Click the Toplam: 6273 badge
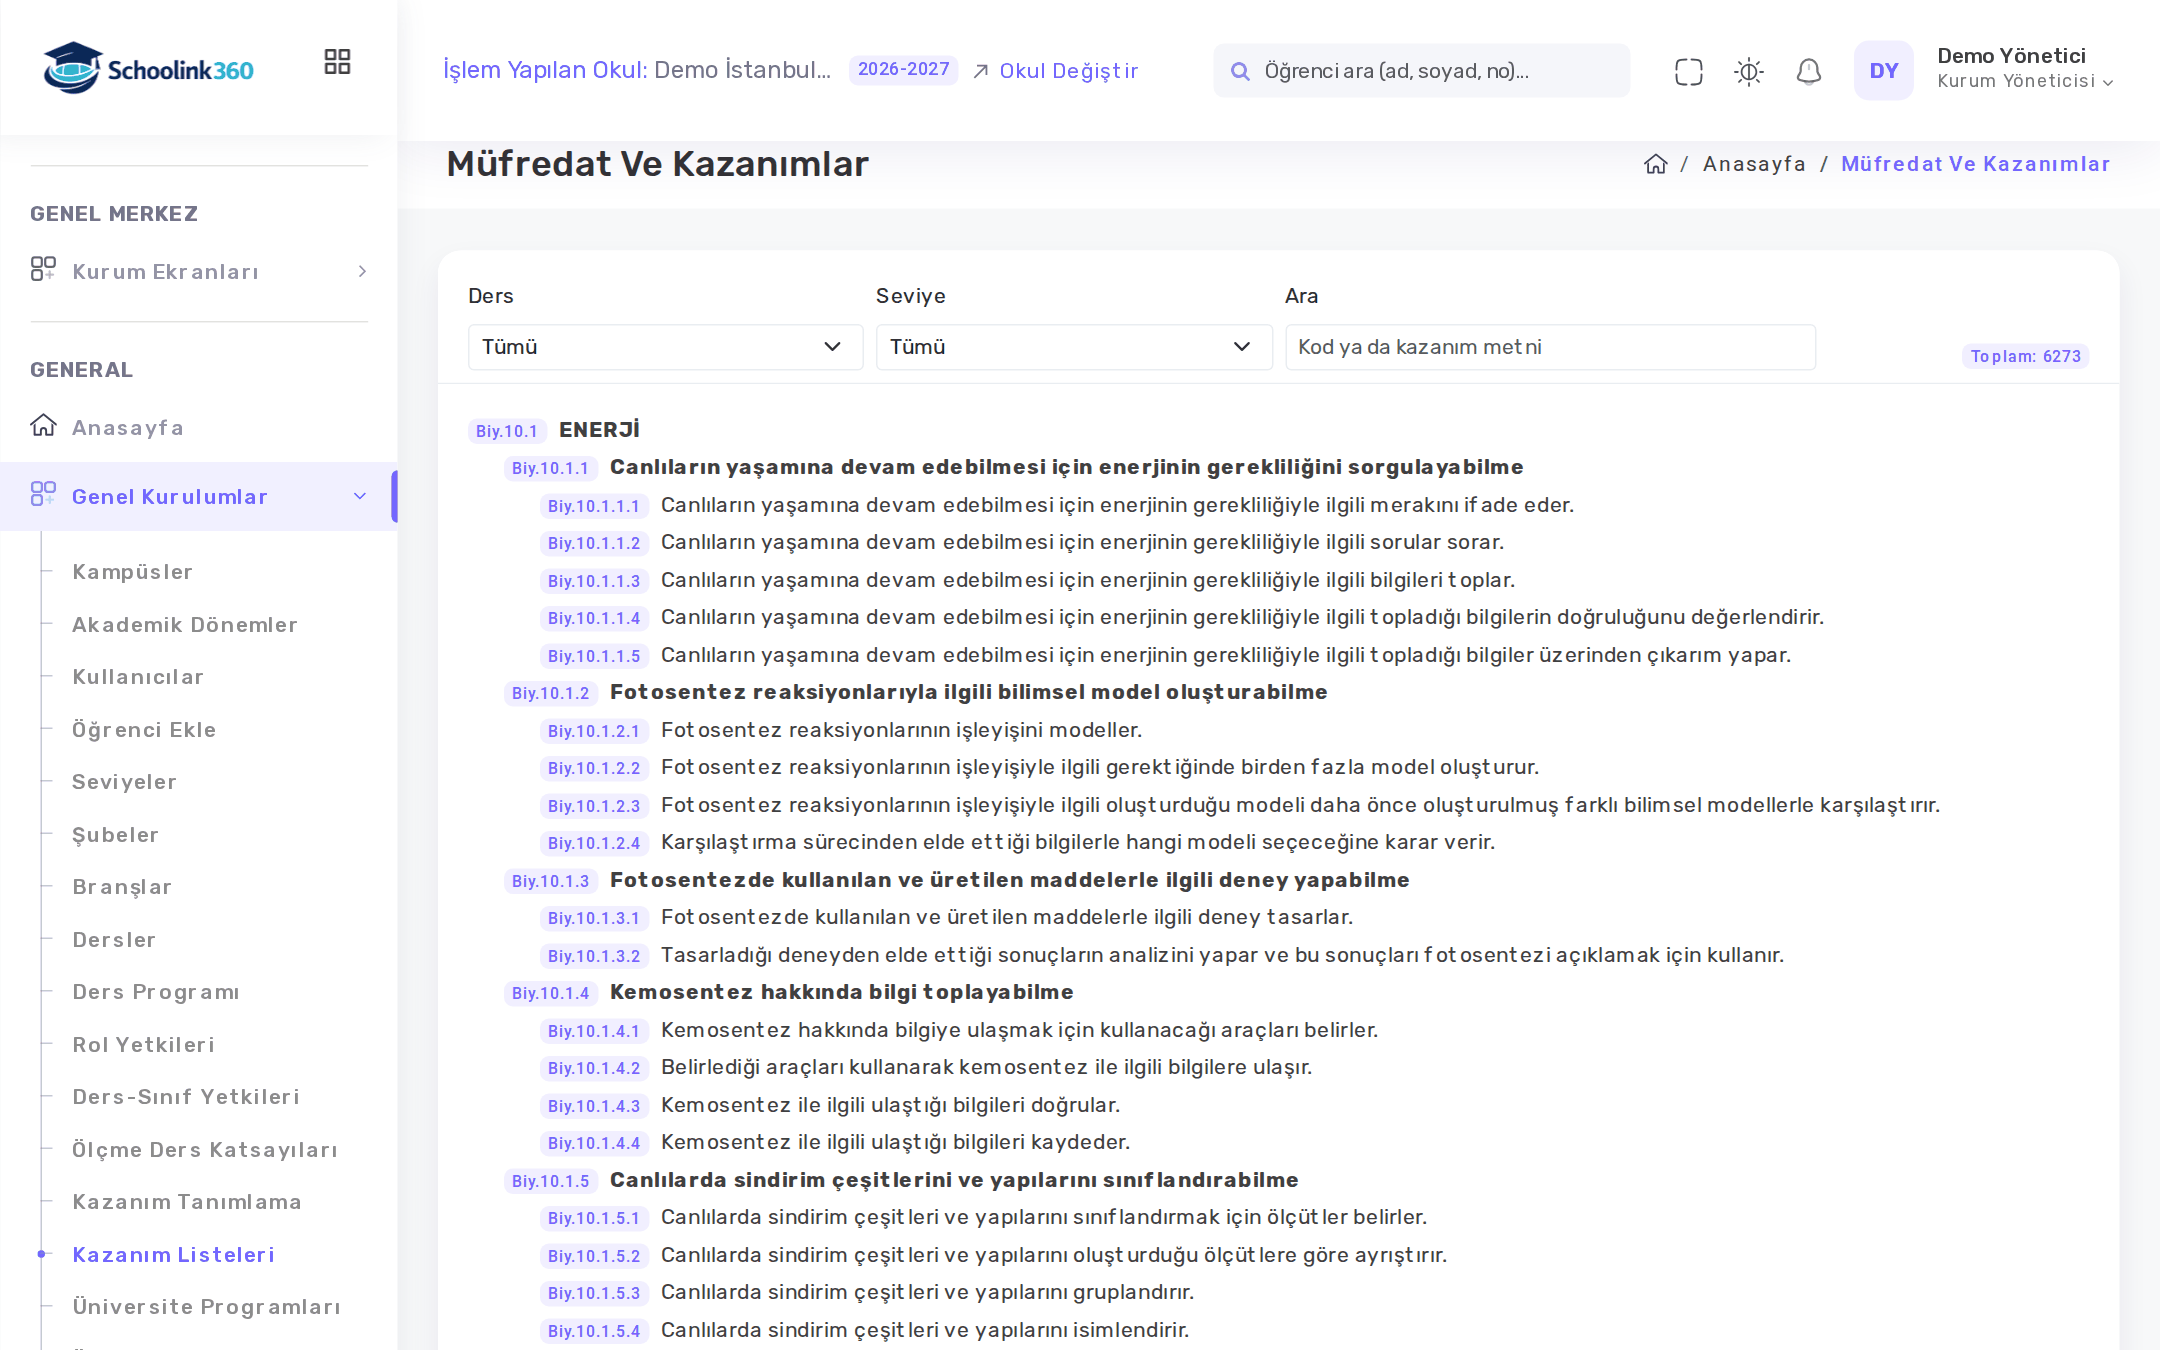Viewport: 2160px width, 1350px height. click(x=2025, y=356)
